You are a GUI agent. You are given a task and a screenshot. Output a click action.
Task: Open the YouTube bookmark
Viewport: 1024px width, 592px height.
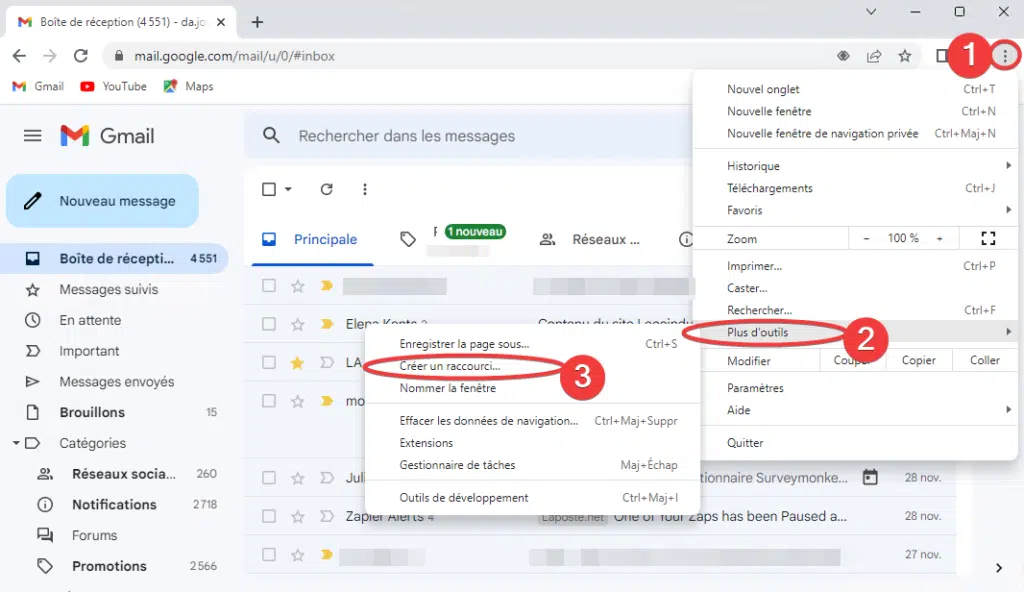pos(114,86)
